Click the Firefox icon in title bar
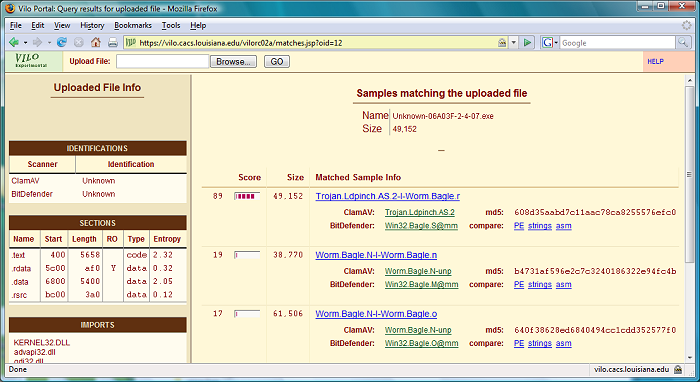Image resolution: width=700 pixels, height=382 pixels. click(9, 8)
